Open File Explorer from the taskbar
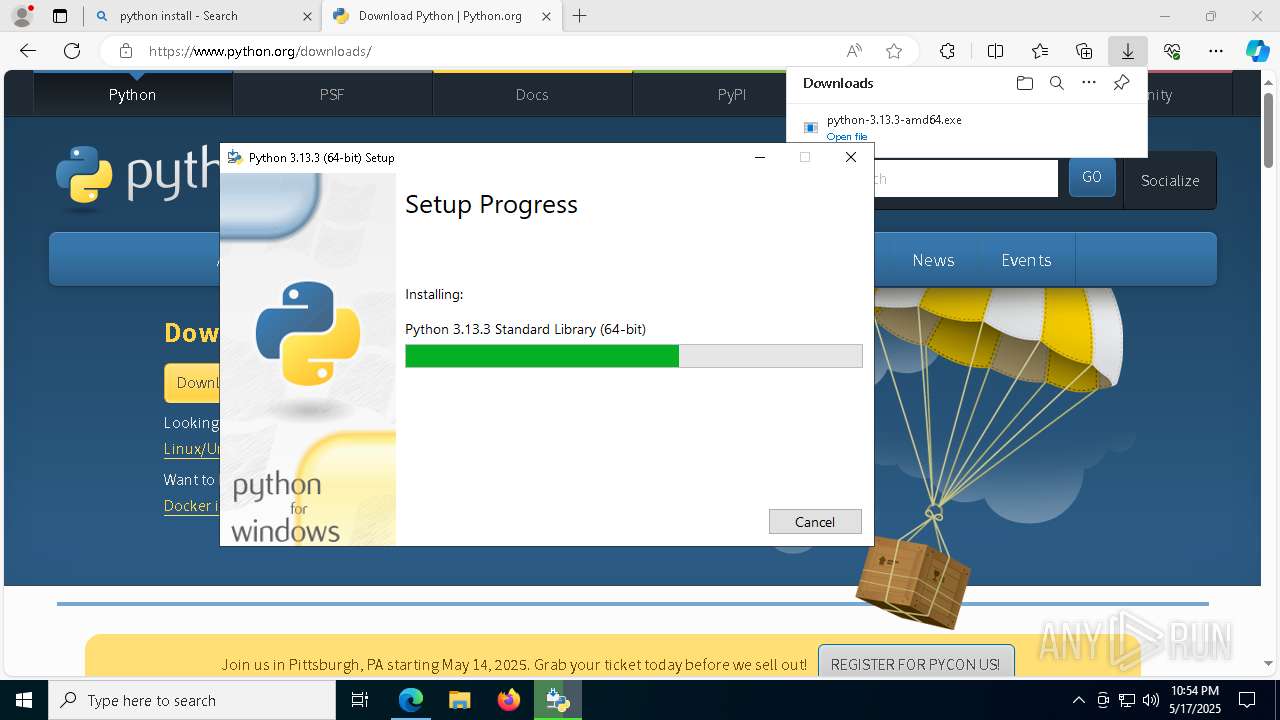1280x720 pixels. [460, 700]
